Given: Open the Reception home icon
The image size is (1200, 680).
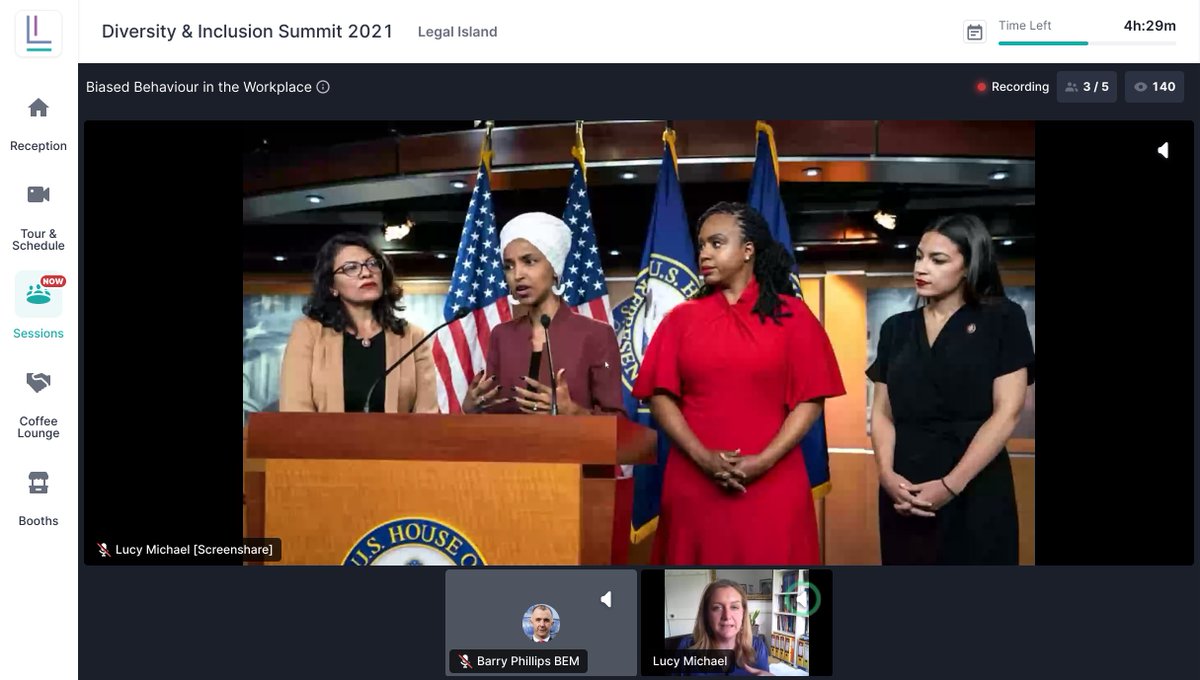Looking at the screenshot, I should pos(38,108).
